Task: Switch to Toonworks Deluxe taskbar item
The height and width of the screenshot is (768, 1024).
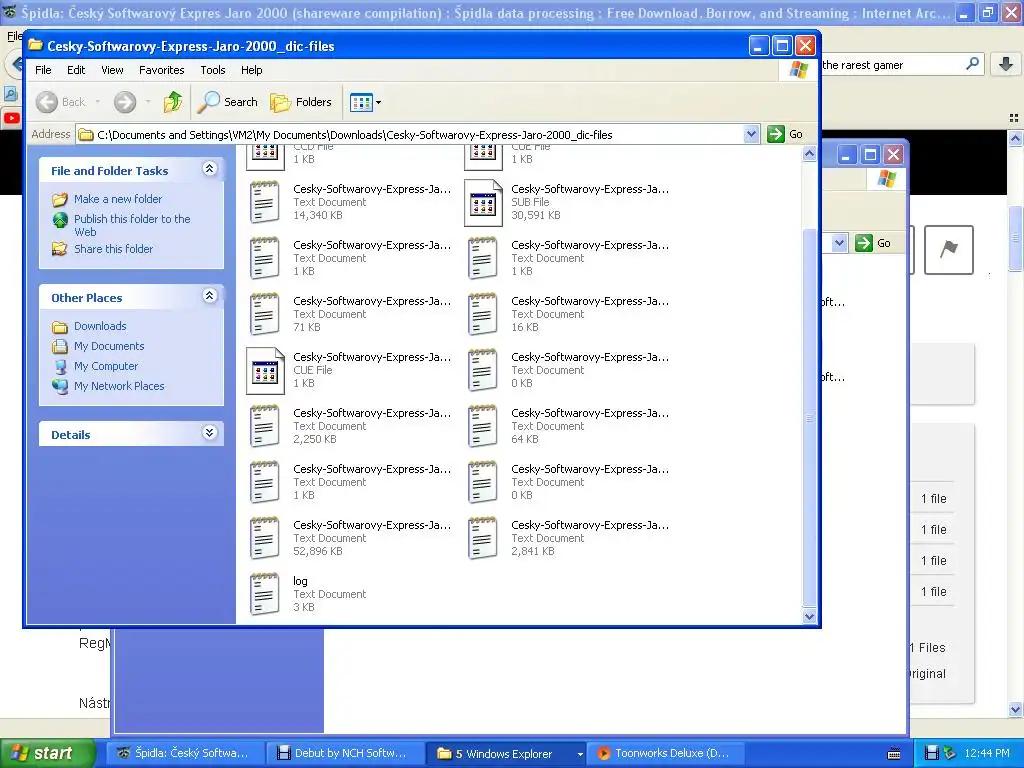Action: tap(665, 753)
